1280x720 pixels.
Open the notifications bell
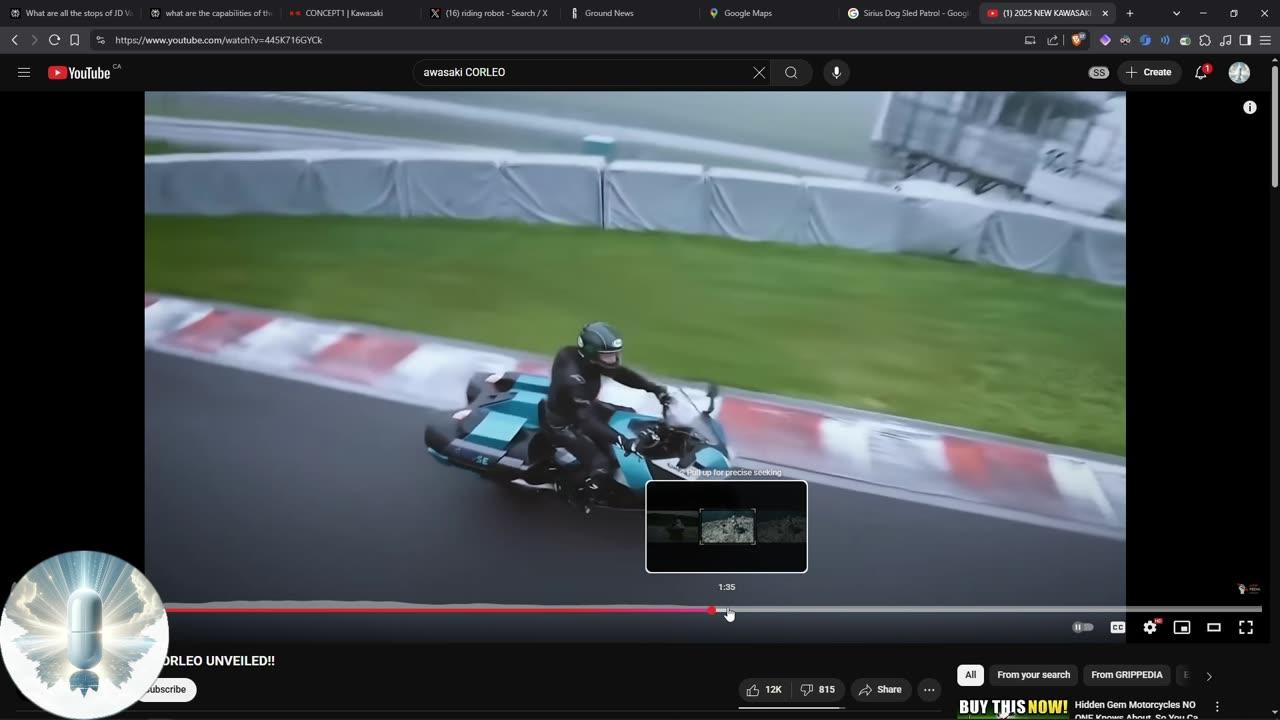[1201, 72]
